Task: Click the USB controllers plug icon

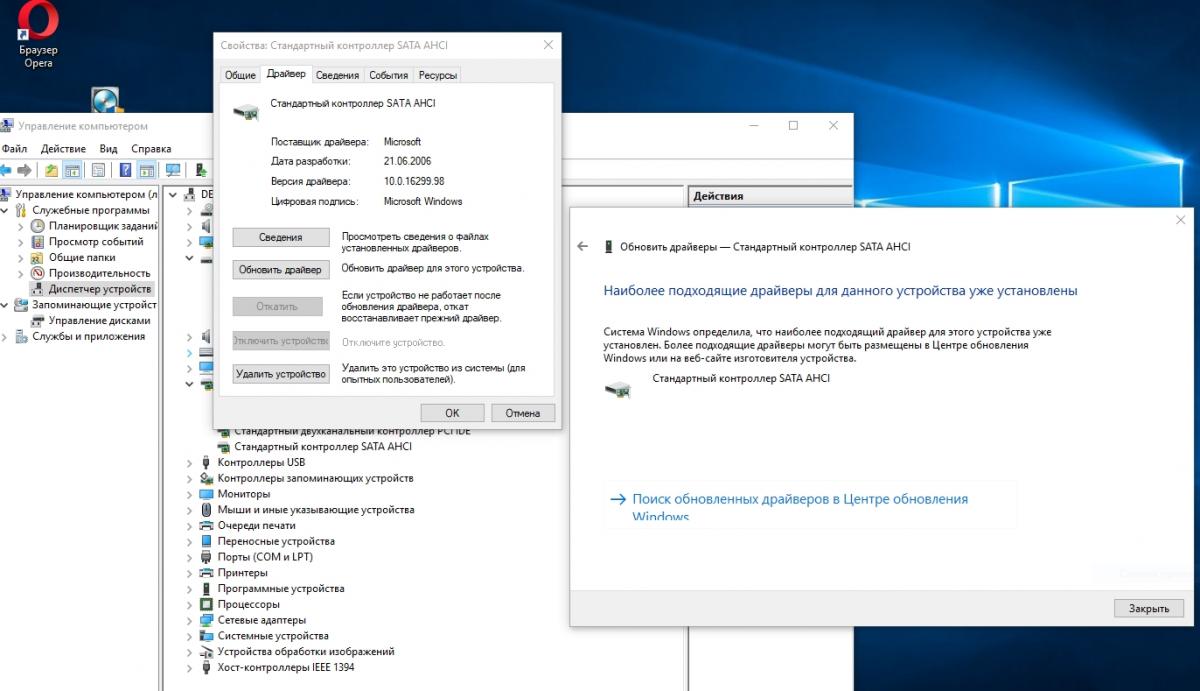Action: [x=207, y=462]
